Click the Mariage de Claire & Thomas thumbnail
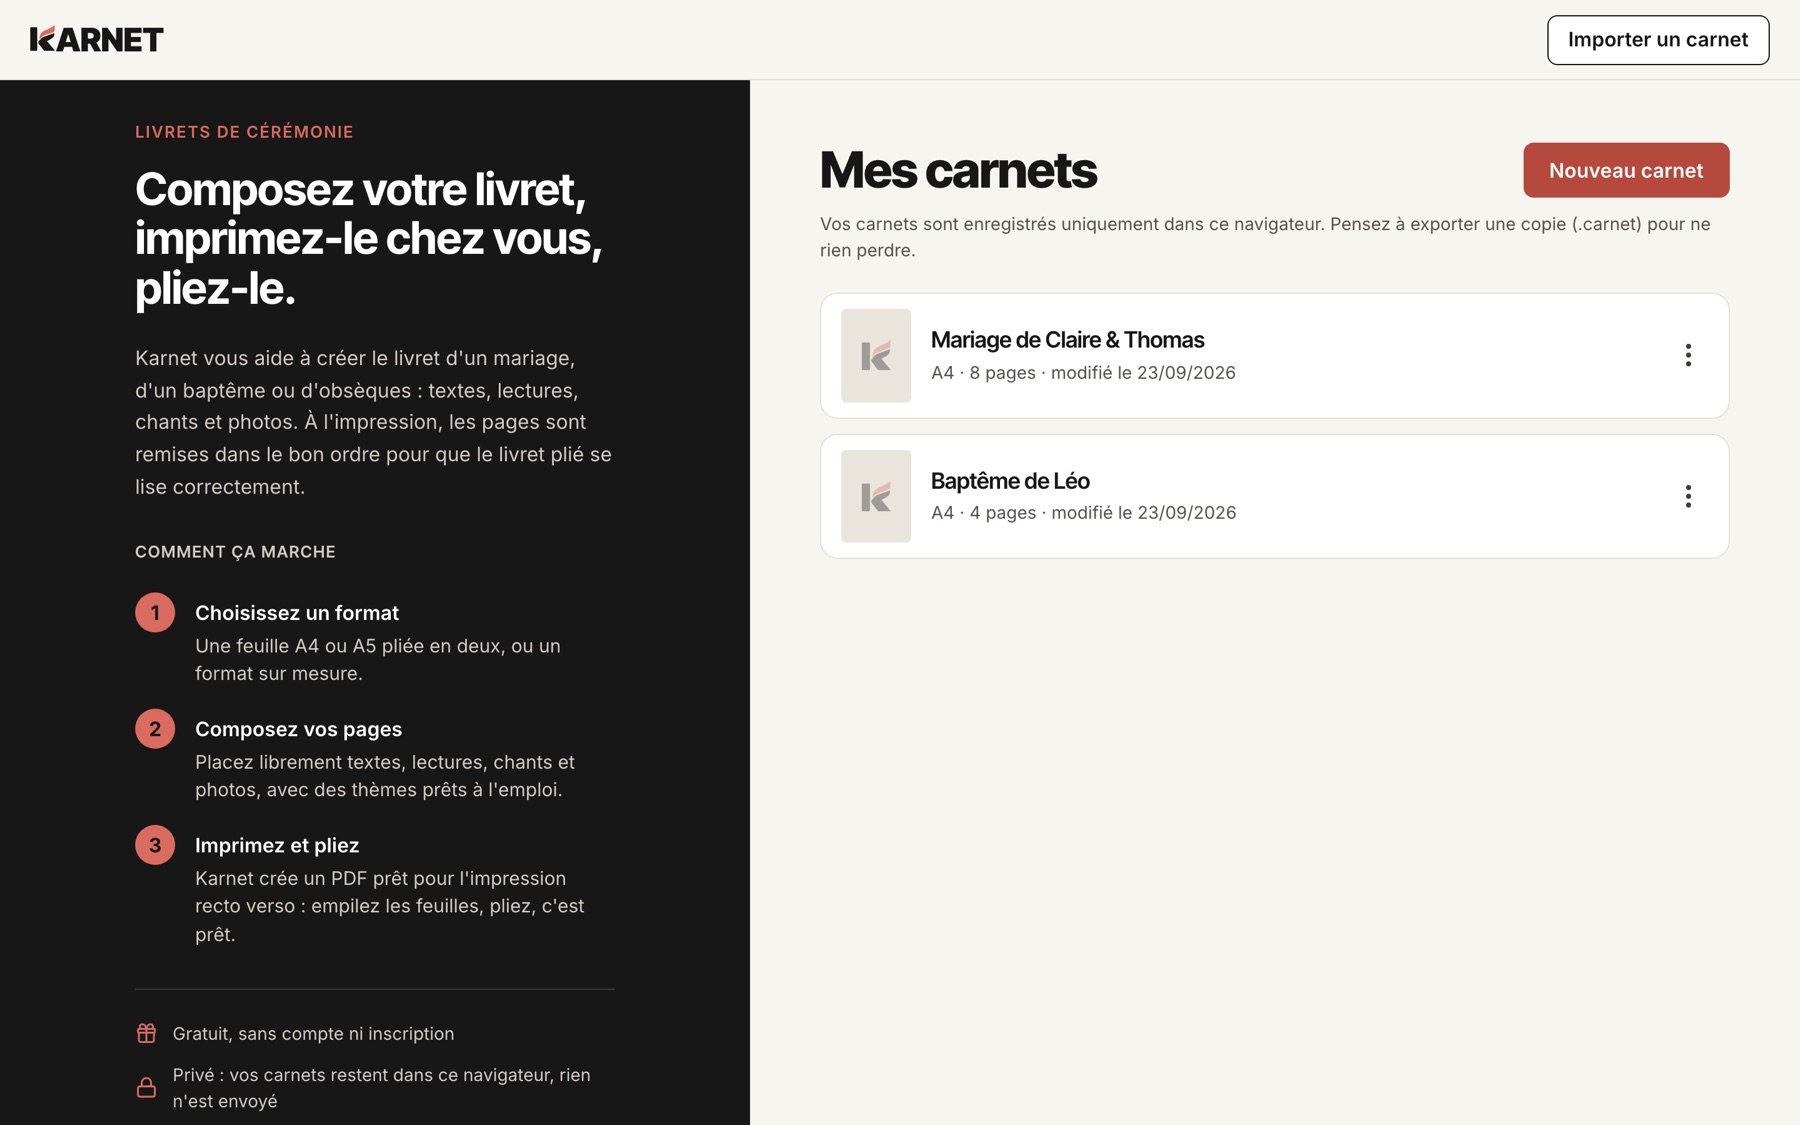This screenshot has width=1800, height=1125. coord(876,355)
